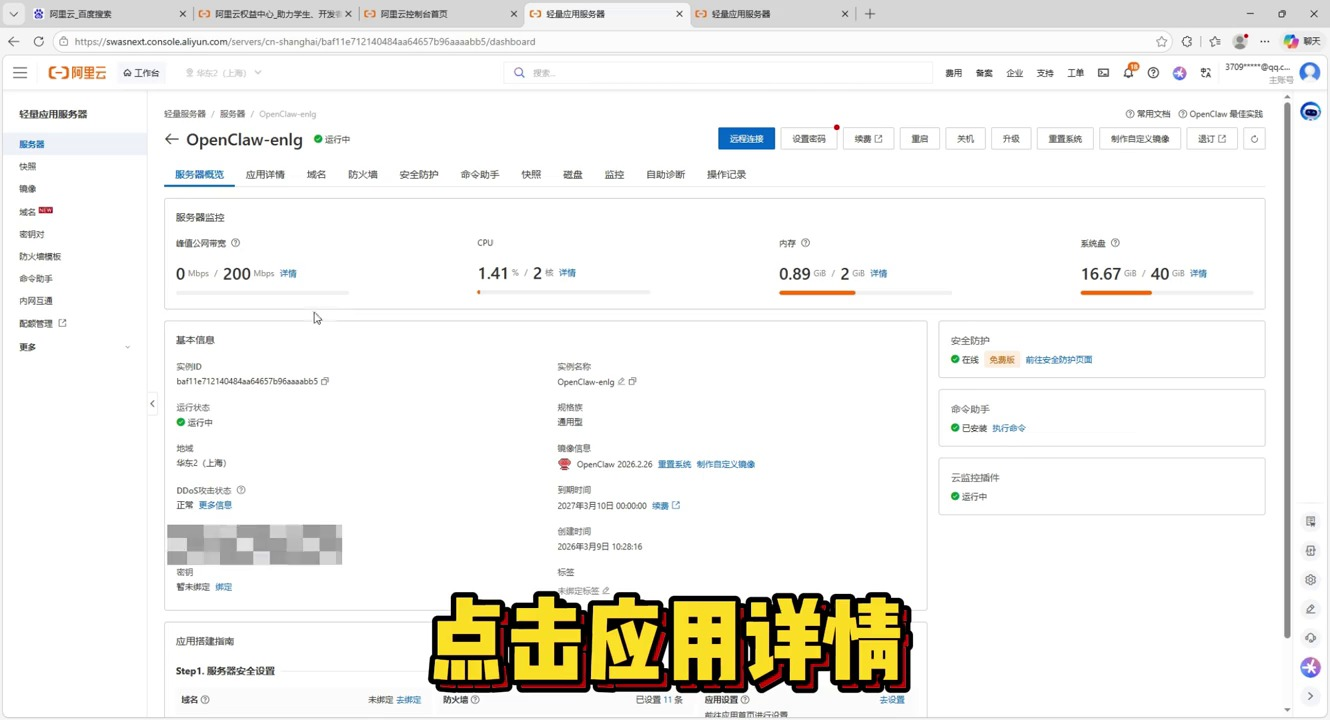Open the 操作记录 tab
The width and height of the screenshot is (1330, 720).
click(x=726, y=174)
